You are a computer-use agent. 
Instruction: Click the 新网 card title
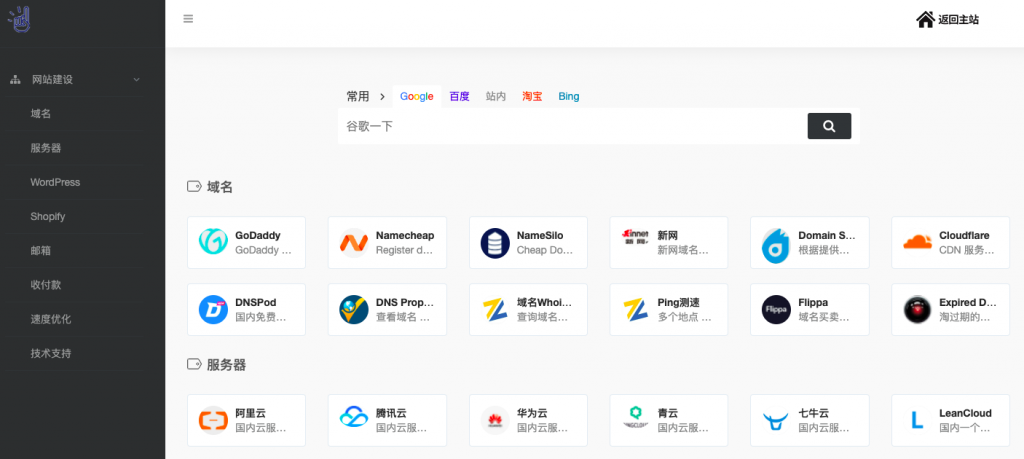click(x=668, y=236)
